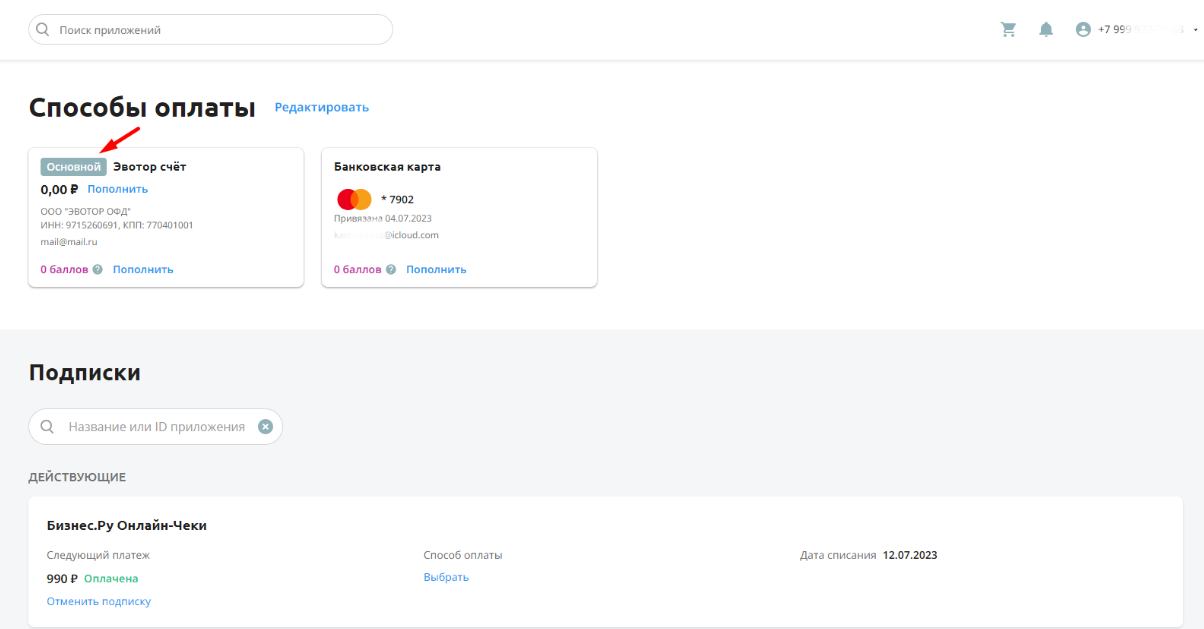Focus the 'Название или ID приложения' field
Viewport: 1204px width, 629px height.
(155, 426)
